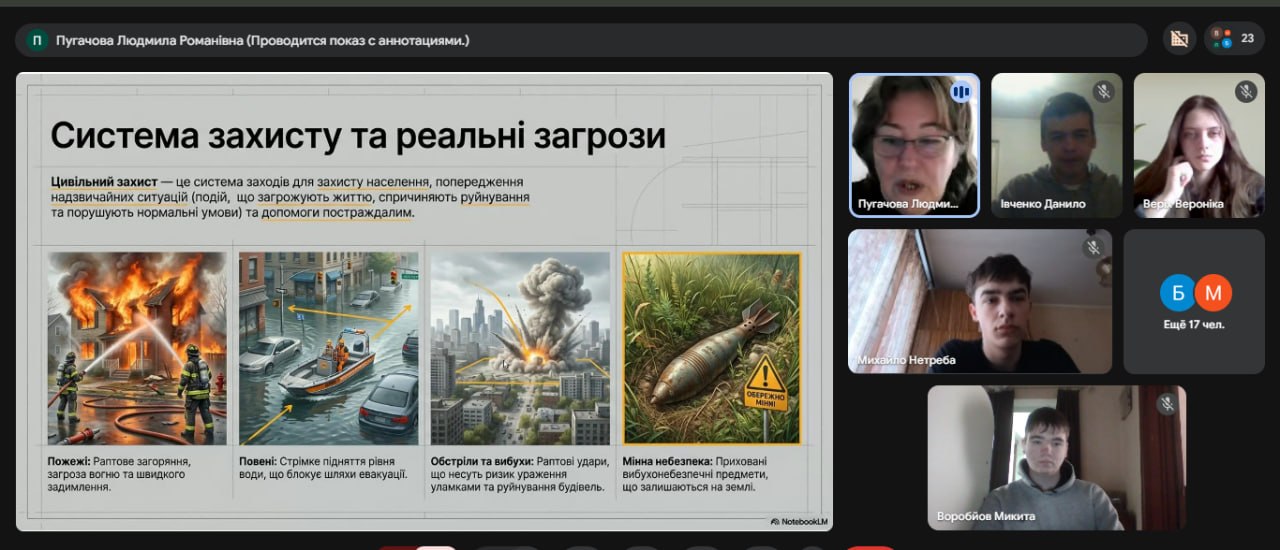Select the Пугачова Людмила video tile
The width and height of the screenshot is (1280, 550).
tap(914, 145)
